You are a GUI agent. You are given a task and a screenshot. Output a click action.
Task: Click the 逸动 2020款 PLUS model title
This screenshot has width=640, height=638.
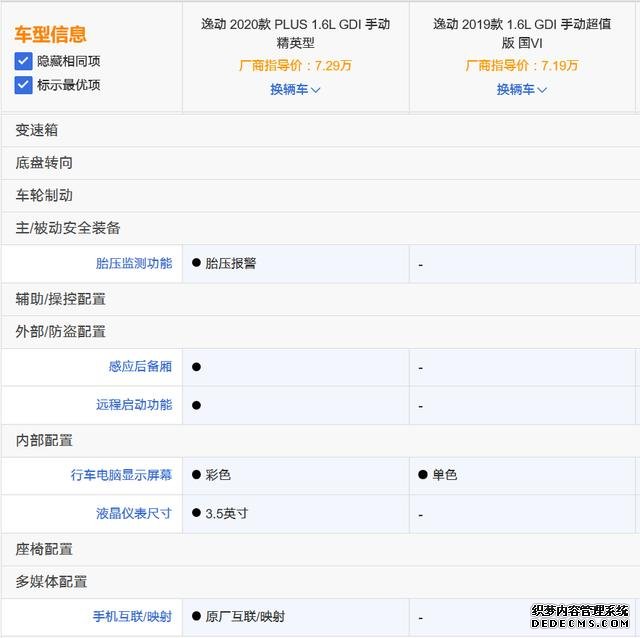[296, 33]
